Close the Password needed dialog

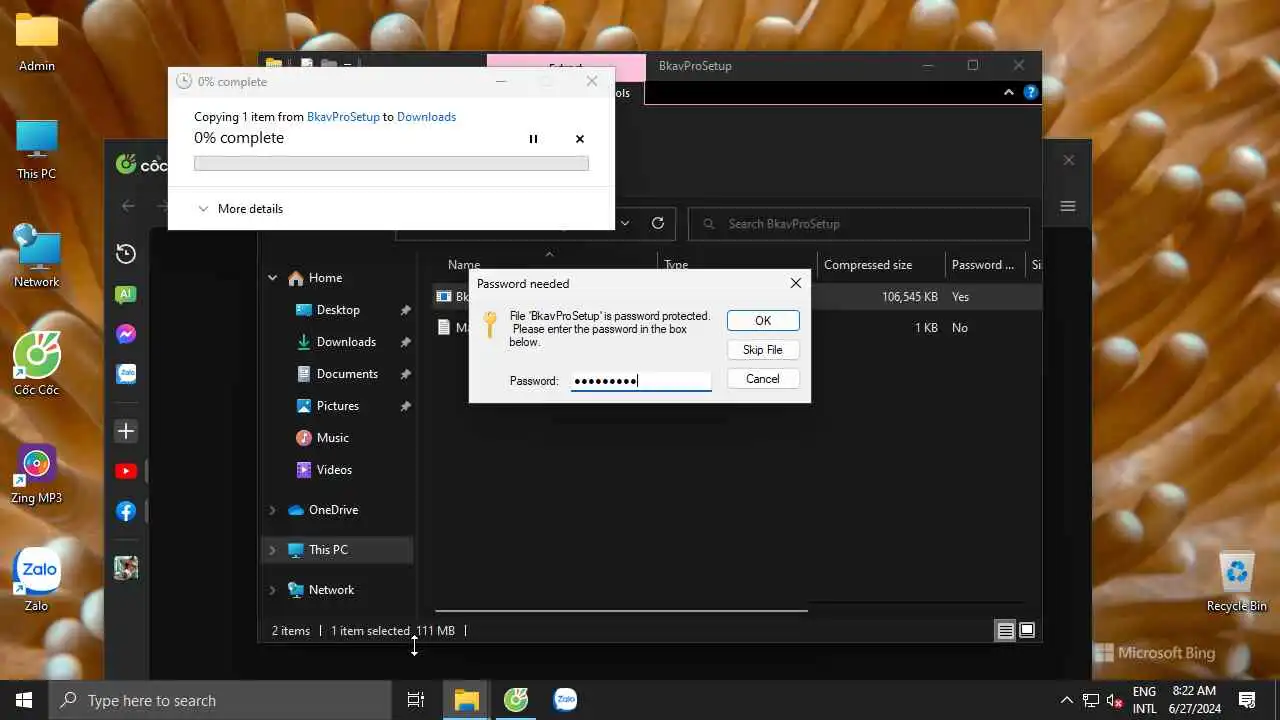pos(796,284)
